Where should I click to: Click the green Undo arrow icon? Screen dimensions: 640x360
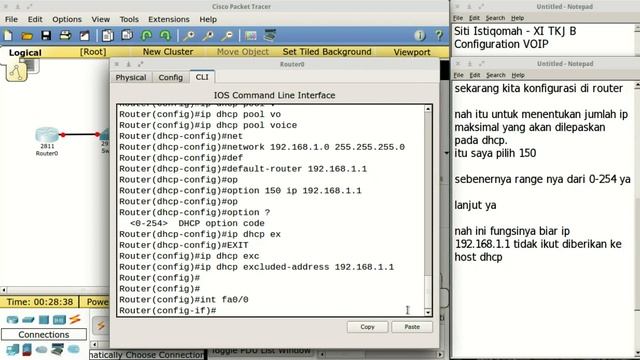146,36
